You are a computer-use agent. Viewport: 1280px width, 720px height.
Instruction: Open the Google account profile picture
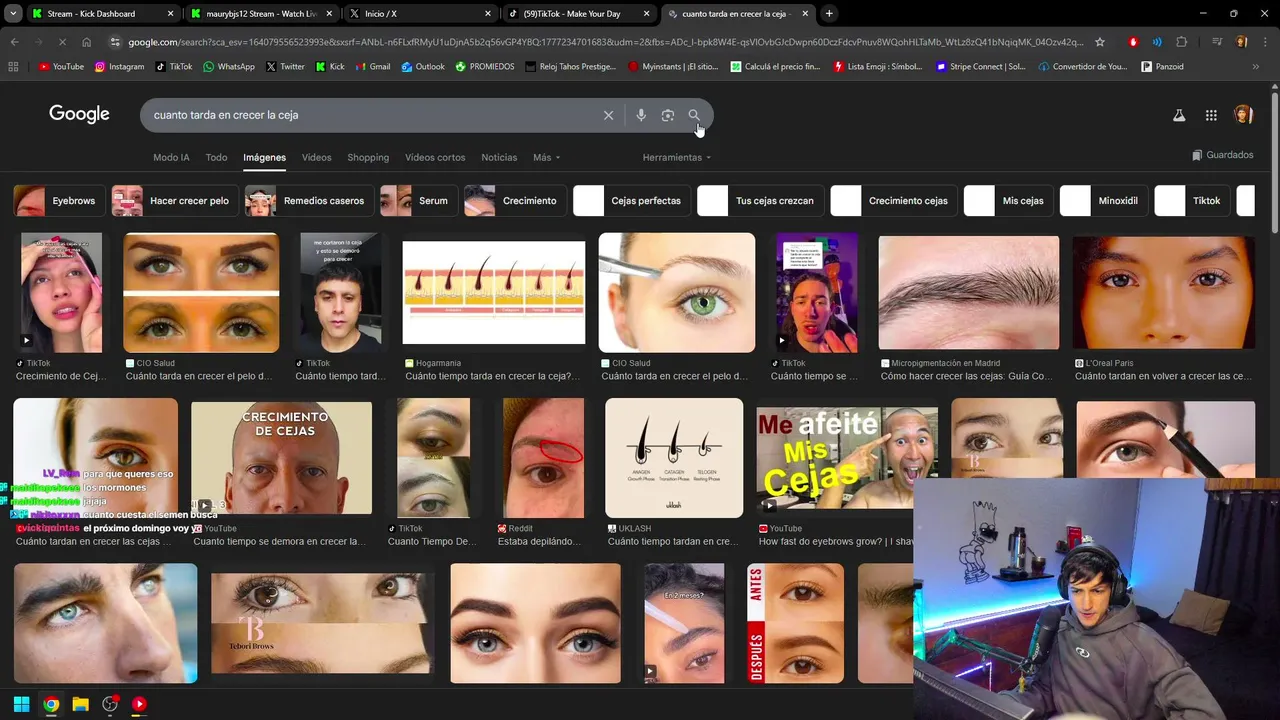coord(1243,115)
